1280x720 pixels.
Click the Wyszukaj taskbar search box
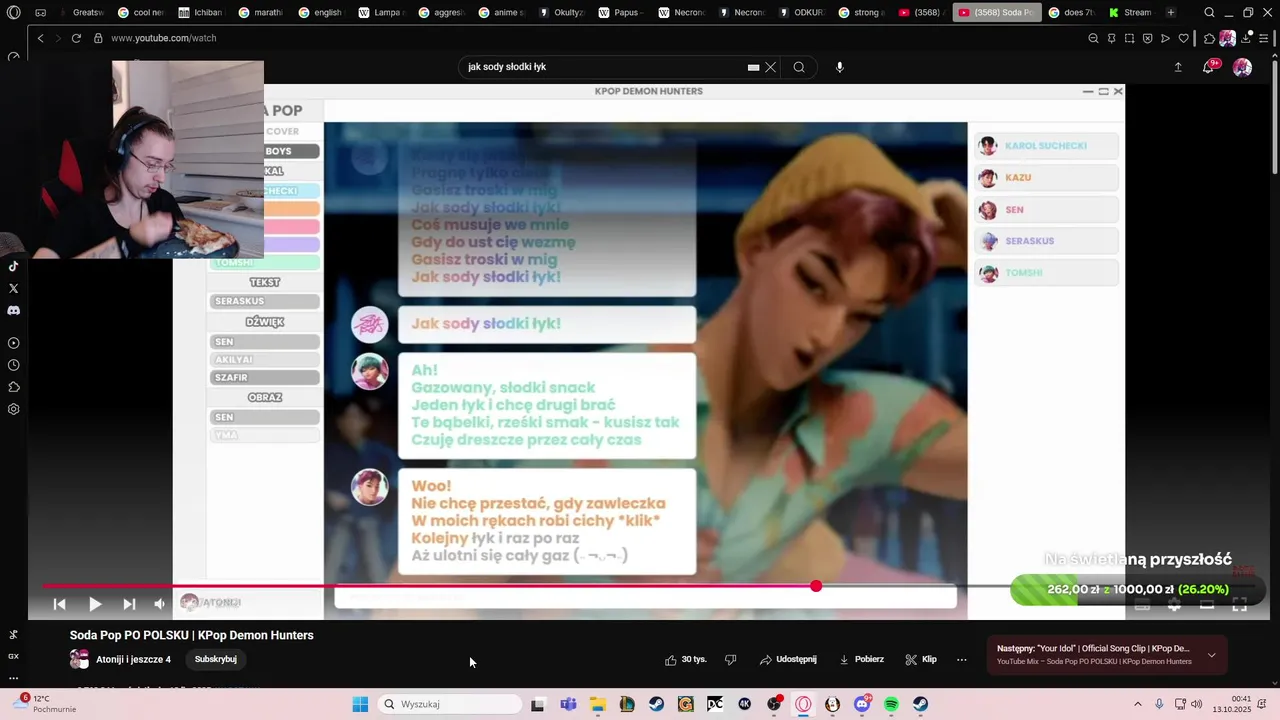[x=450, y=704]
